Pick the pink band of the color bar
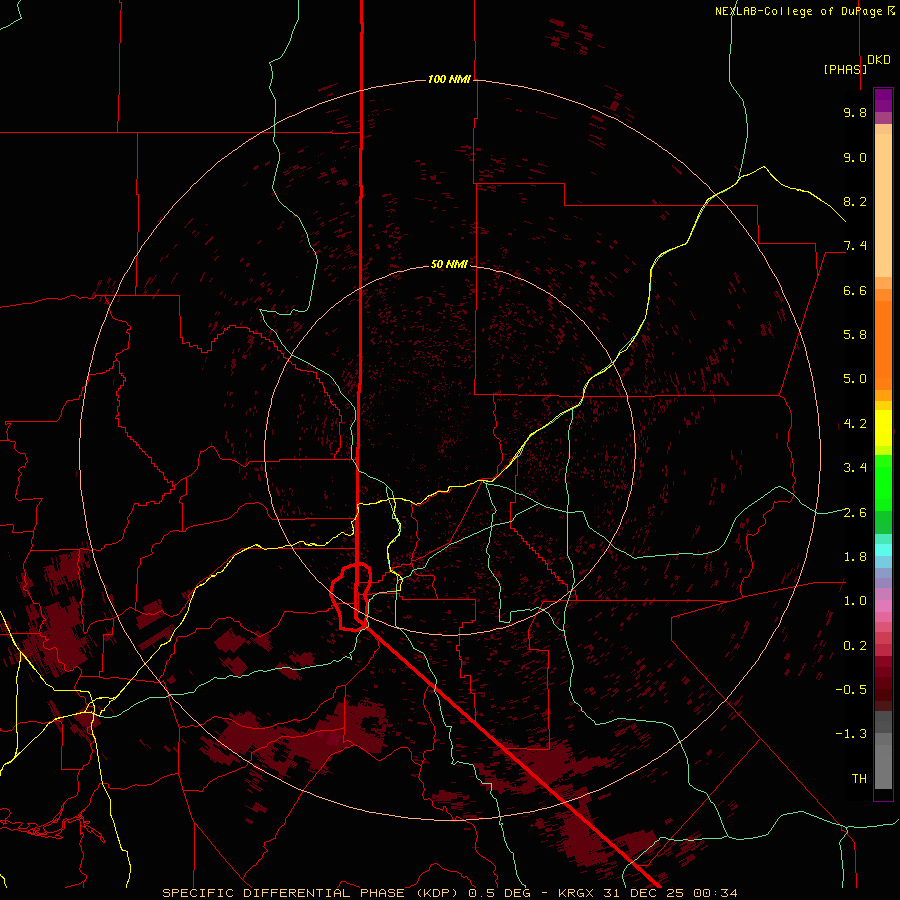 pos(883,605)
